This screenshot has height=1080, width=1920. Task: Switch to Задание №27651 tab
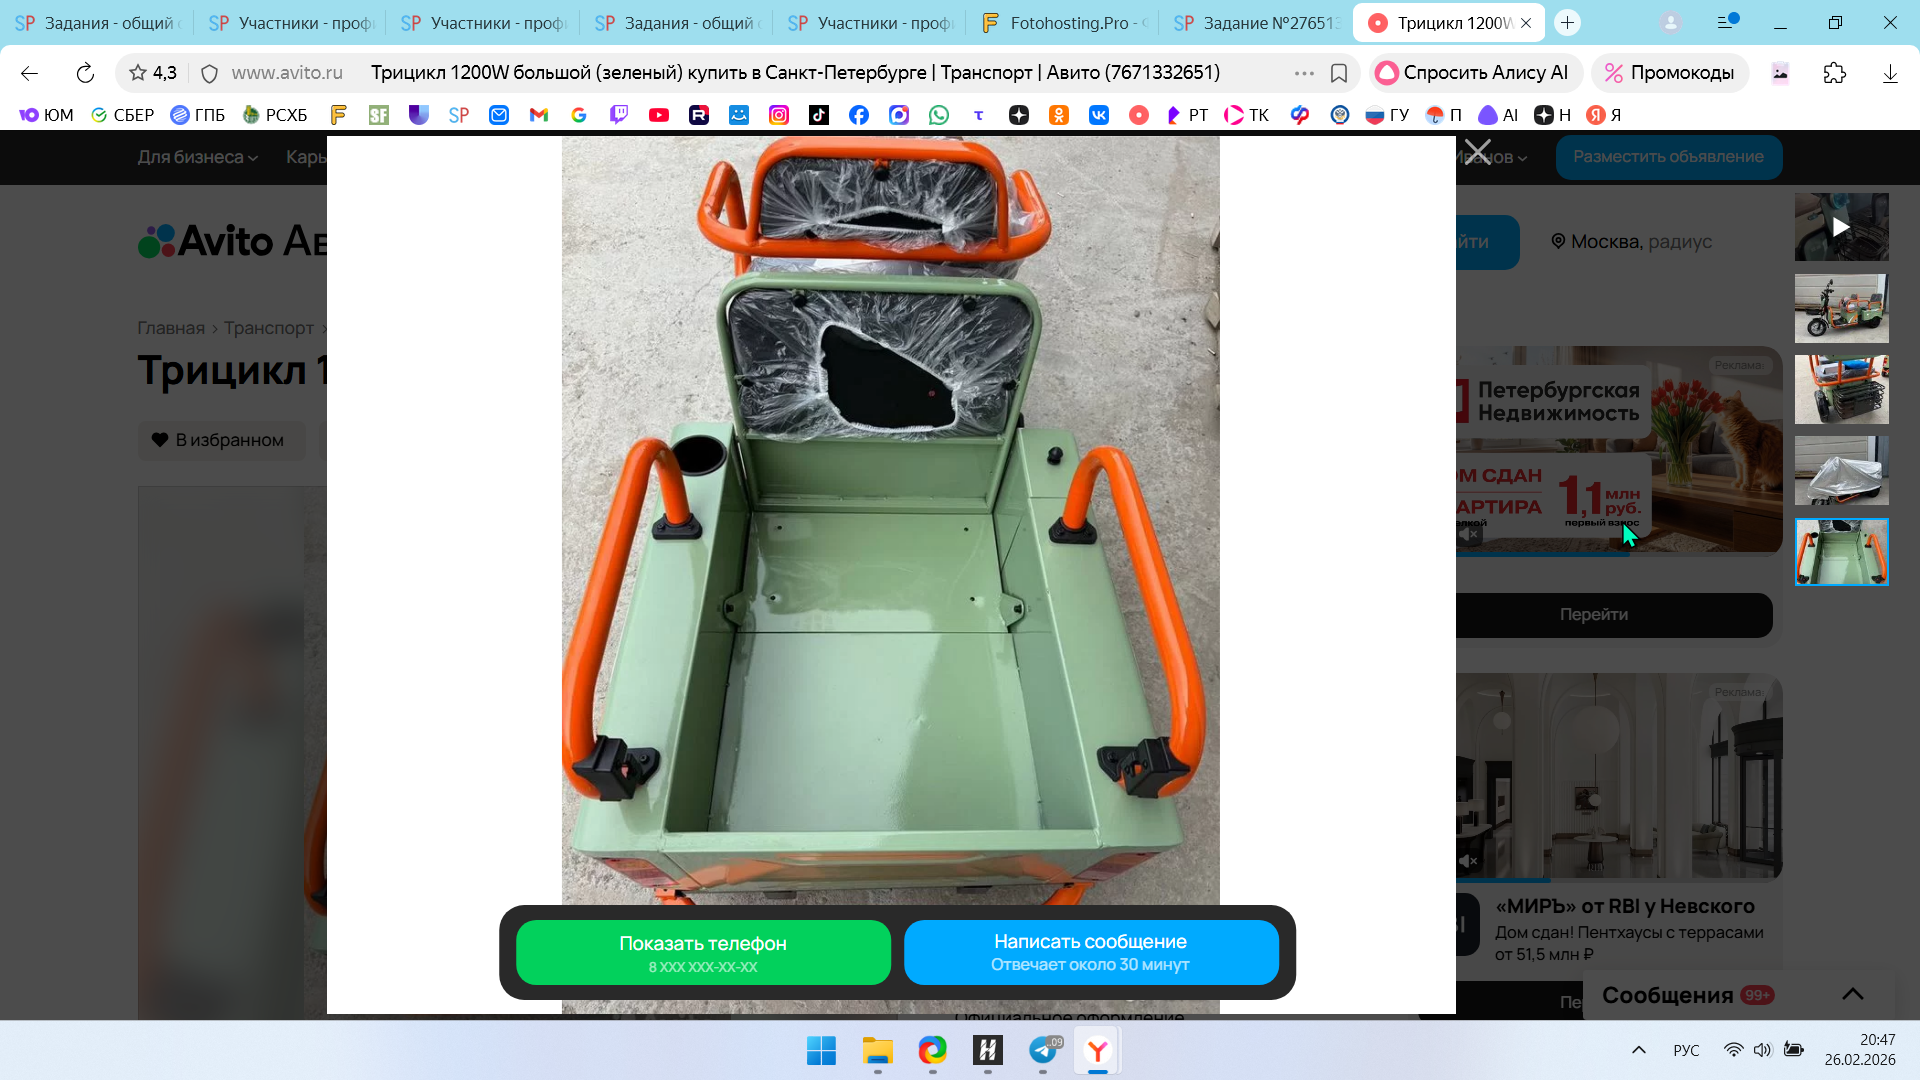1258,22
